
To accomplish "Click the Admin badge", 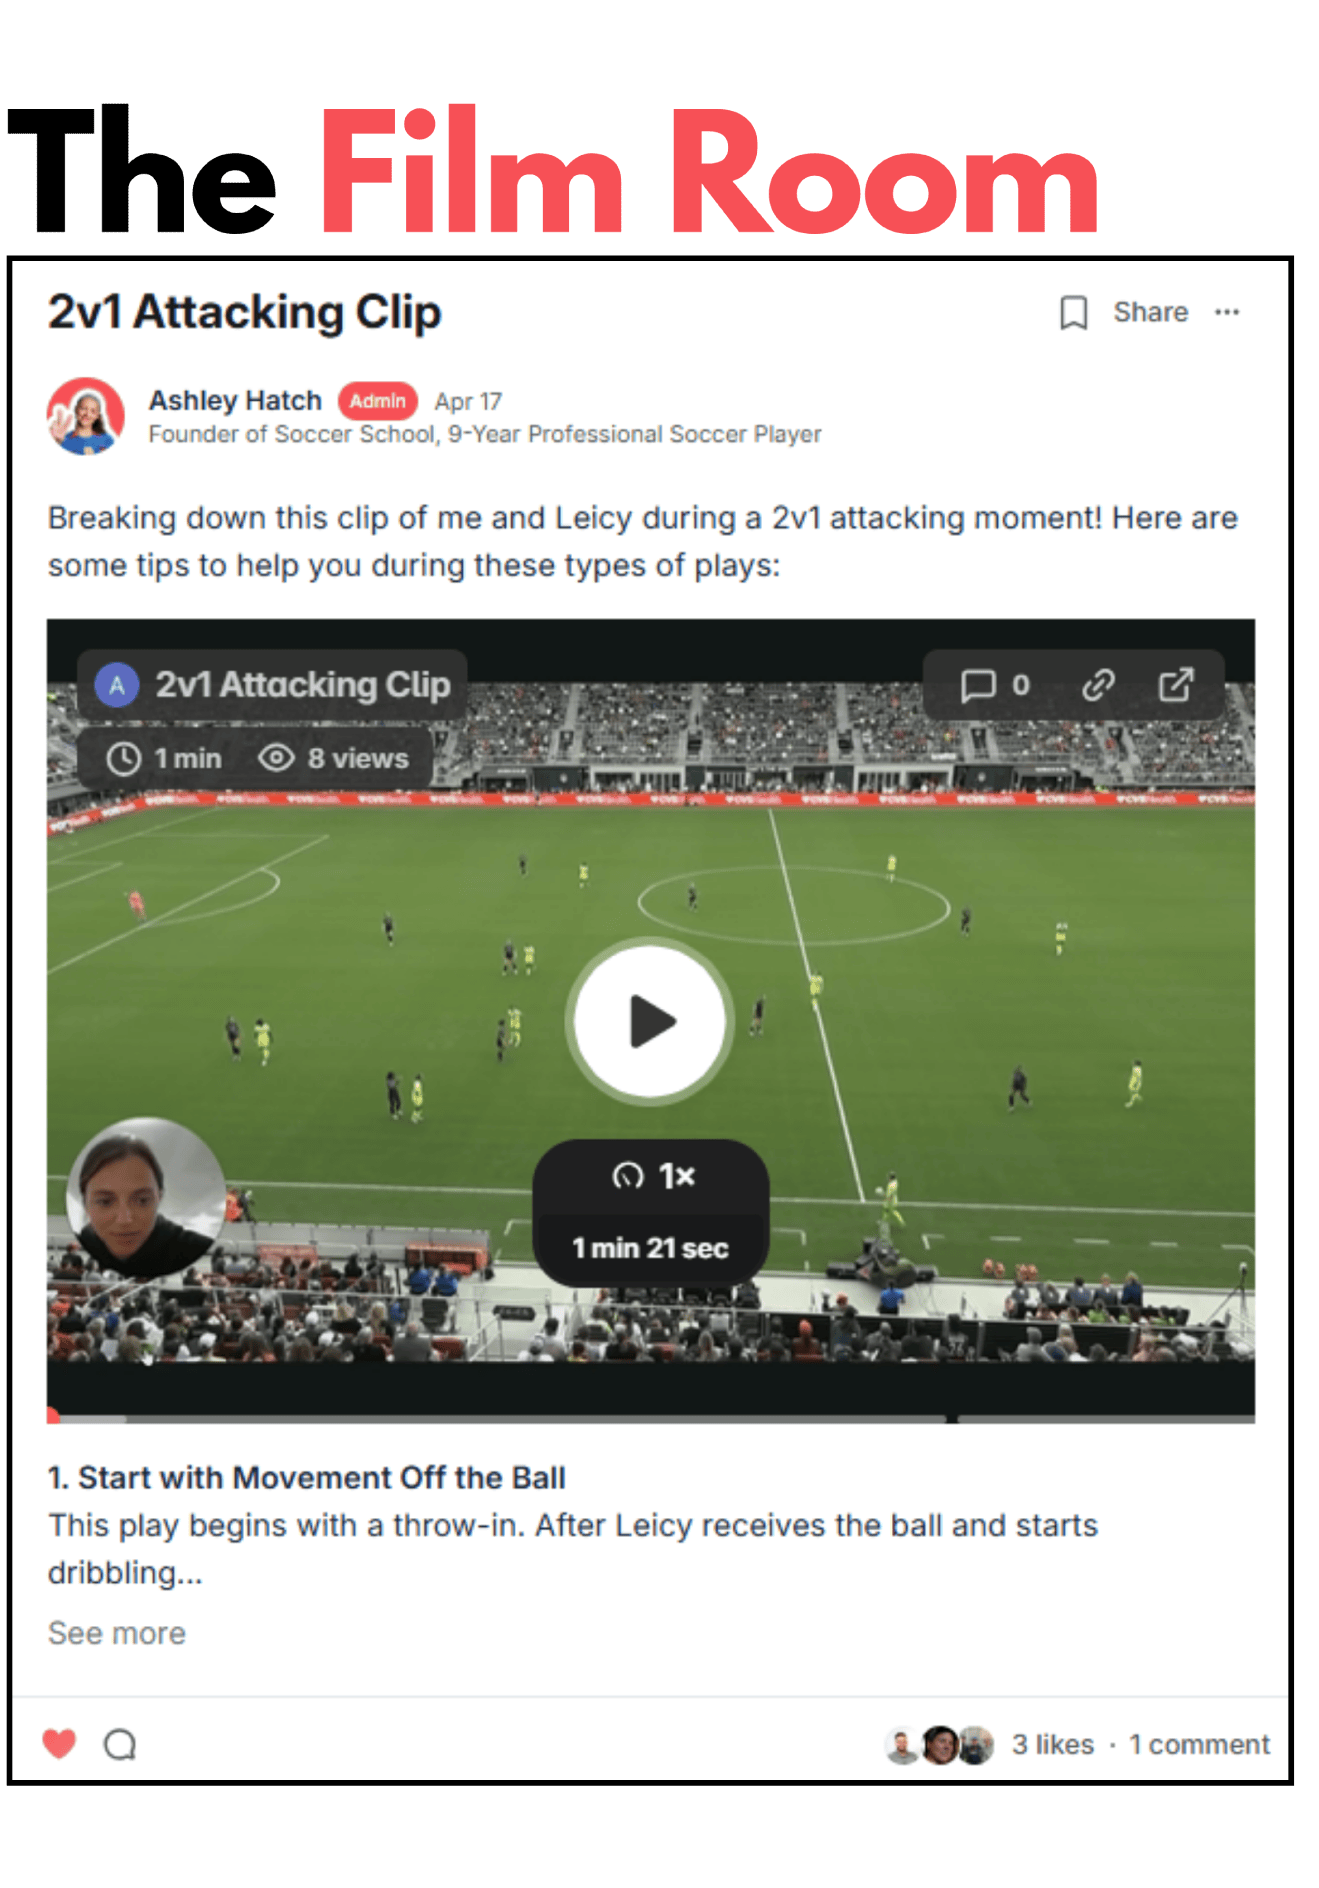I will pos(378,401).
